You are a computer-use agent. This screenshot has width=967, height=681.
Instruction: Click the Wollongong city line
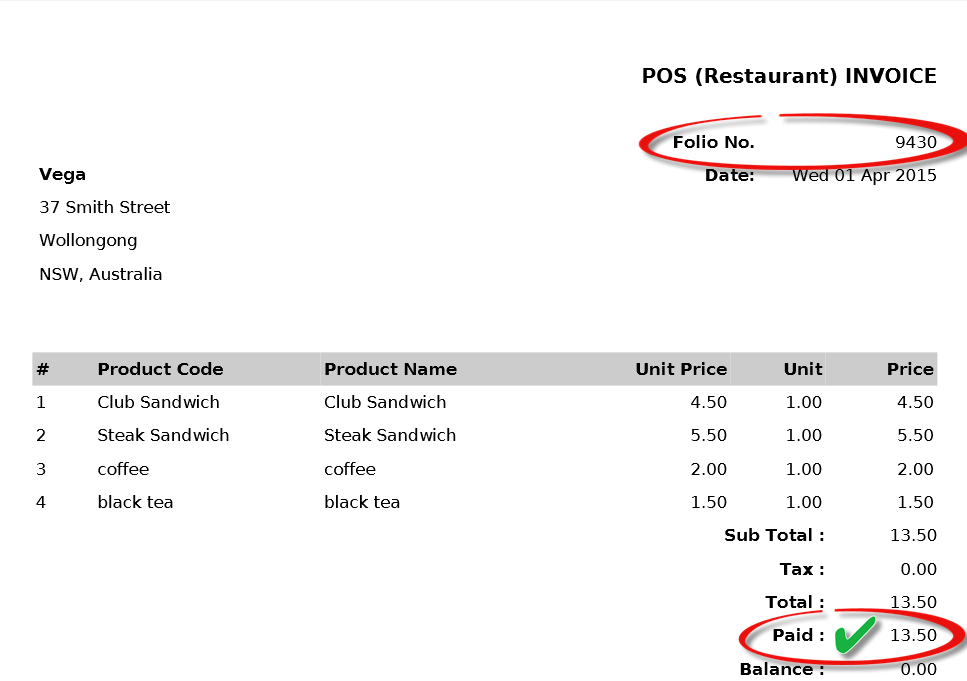coord(88,240)
